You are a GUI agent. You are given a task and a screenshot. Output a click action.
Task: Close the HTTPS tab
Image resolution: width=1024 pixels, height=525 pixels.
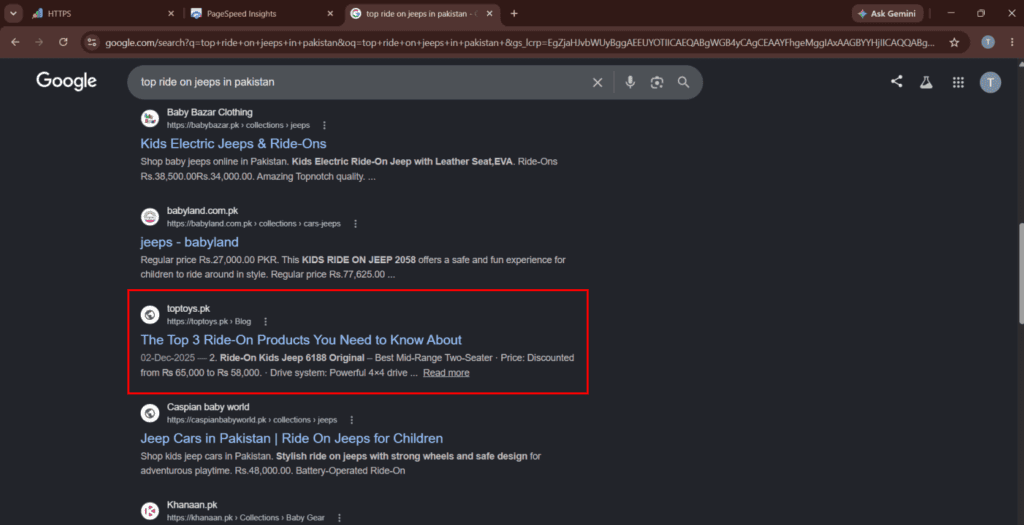pos(171,13)
